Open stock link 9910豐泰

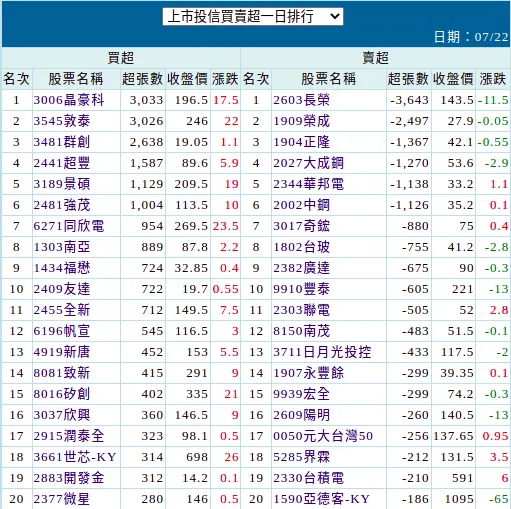click(x=301, y=289)
